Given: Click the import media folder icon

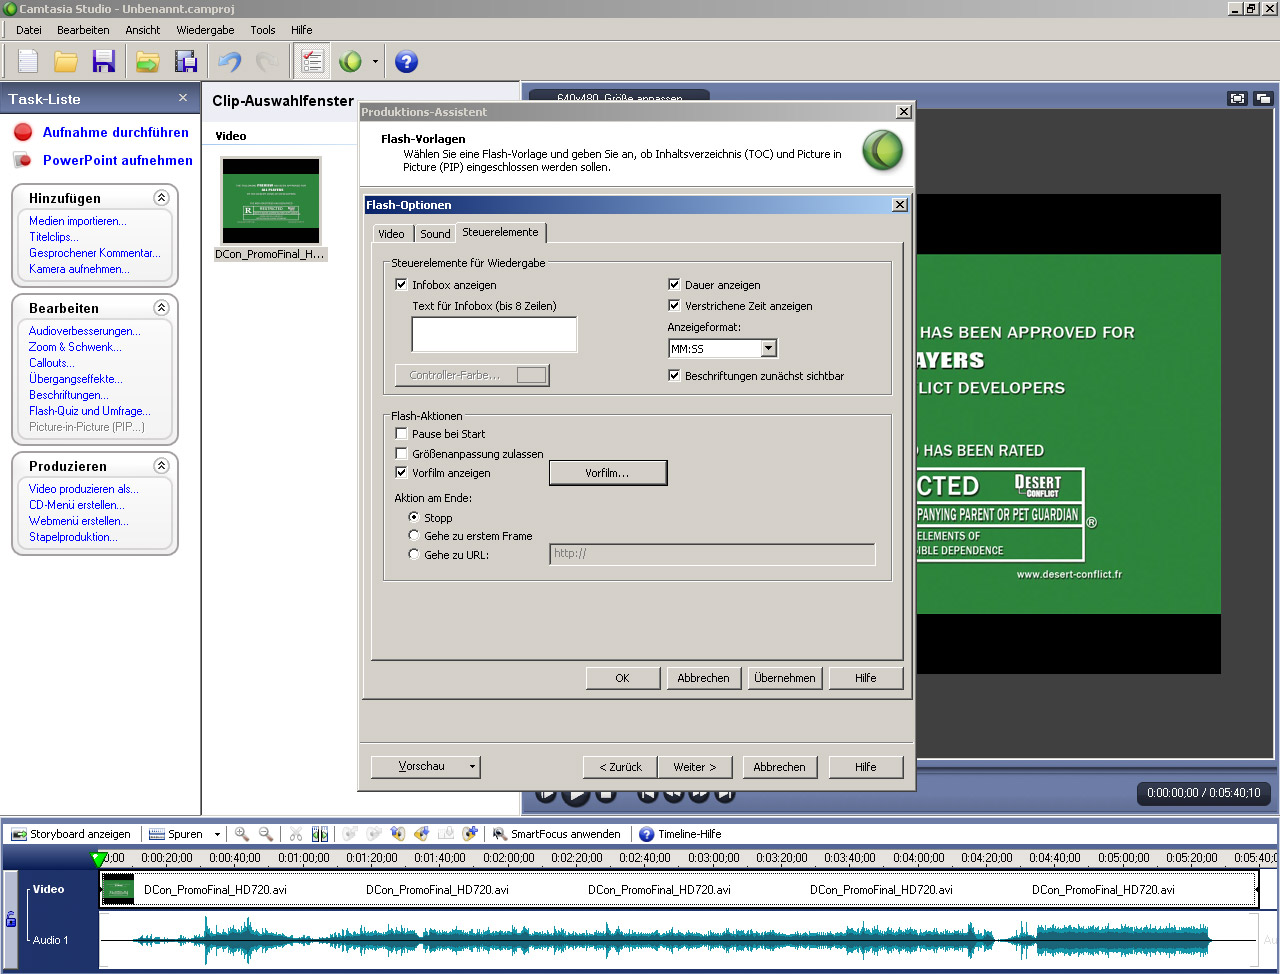Looking at the screenshot, I should pyautogui.click(x=148, y=62).
